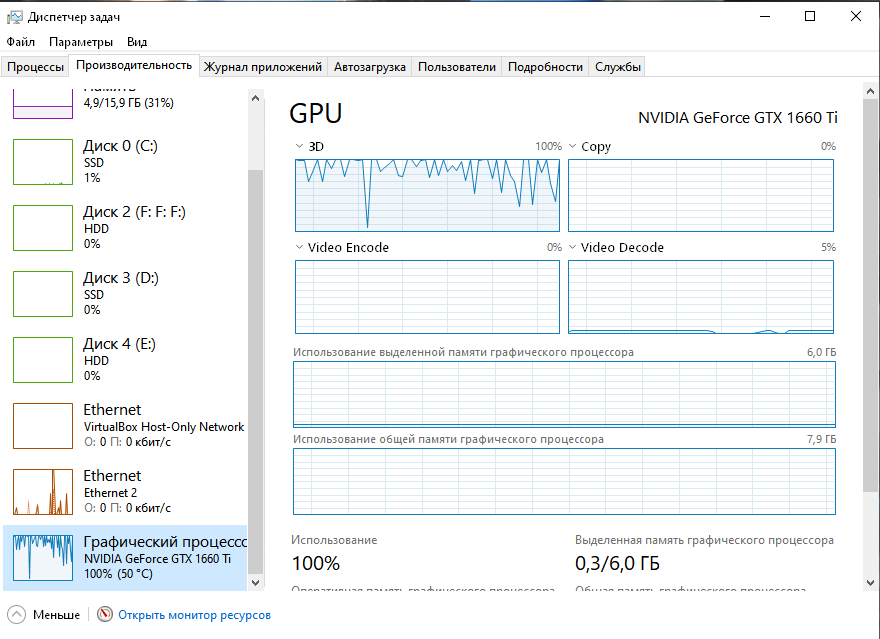Minimize the Диспетчер задач window

765,16
